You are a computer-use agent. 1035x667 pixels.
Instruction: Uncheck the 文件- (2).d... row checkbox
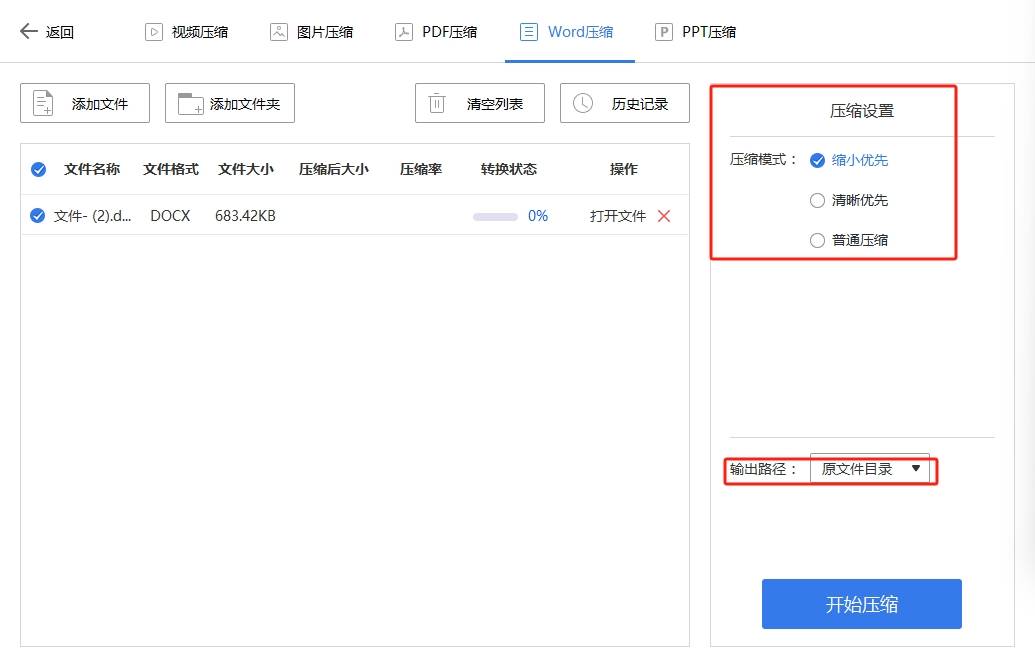tap(38, 216)
